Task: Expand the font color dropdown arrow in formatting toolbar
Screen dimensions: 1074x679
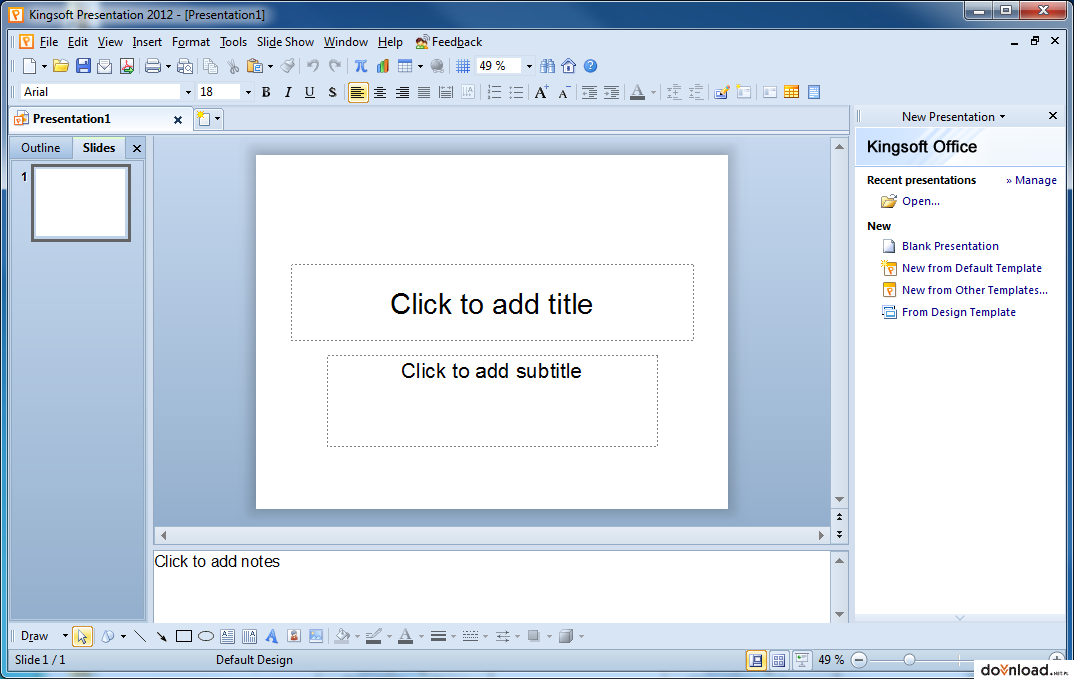Action: point(653,92)
